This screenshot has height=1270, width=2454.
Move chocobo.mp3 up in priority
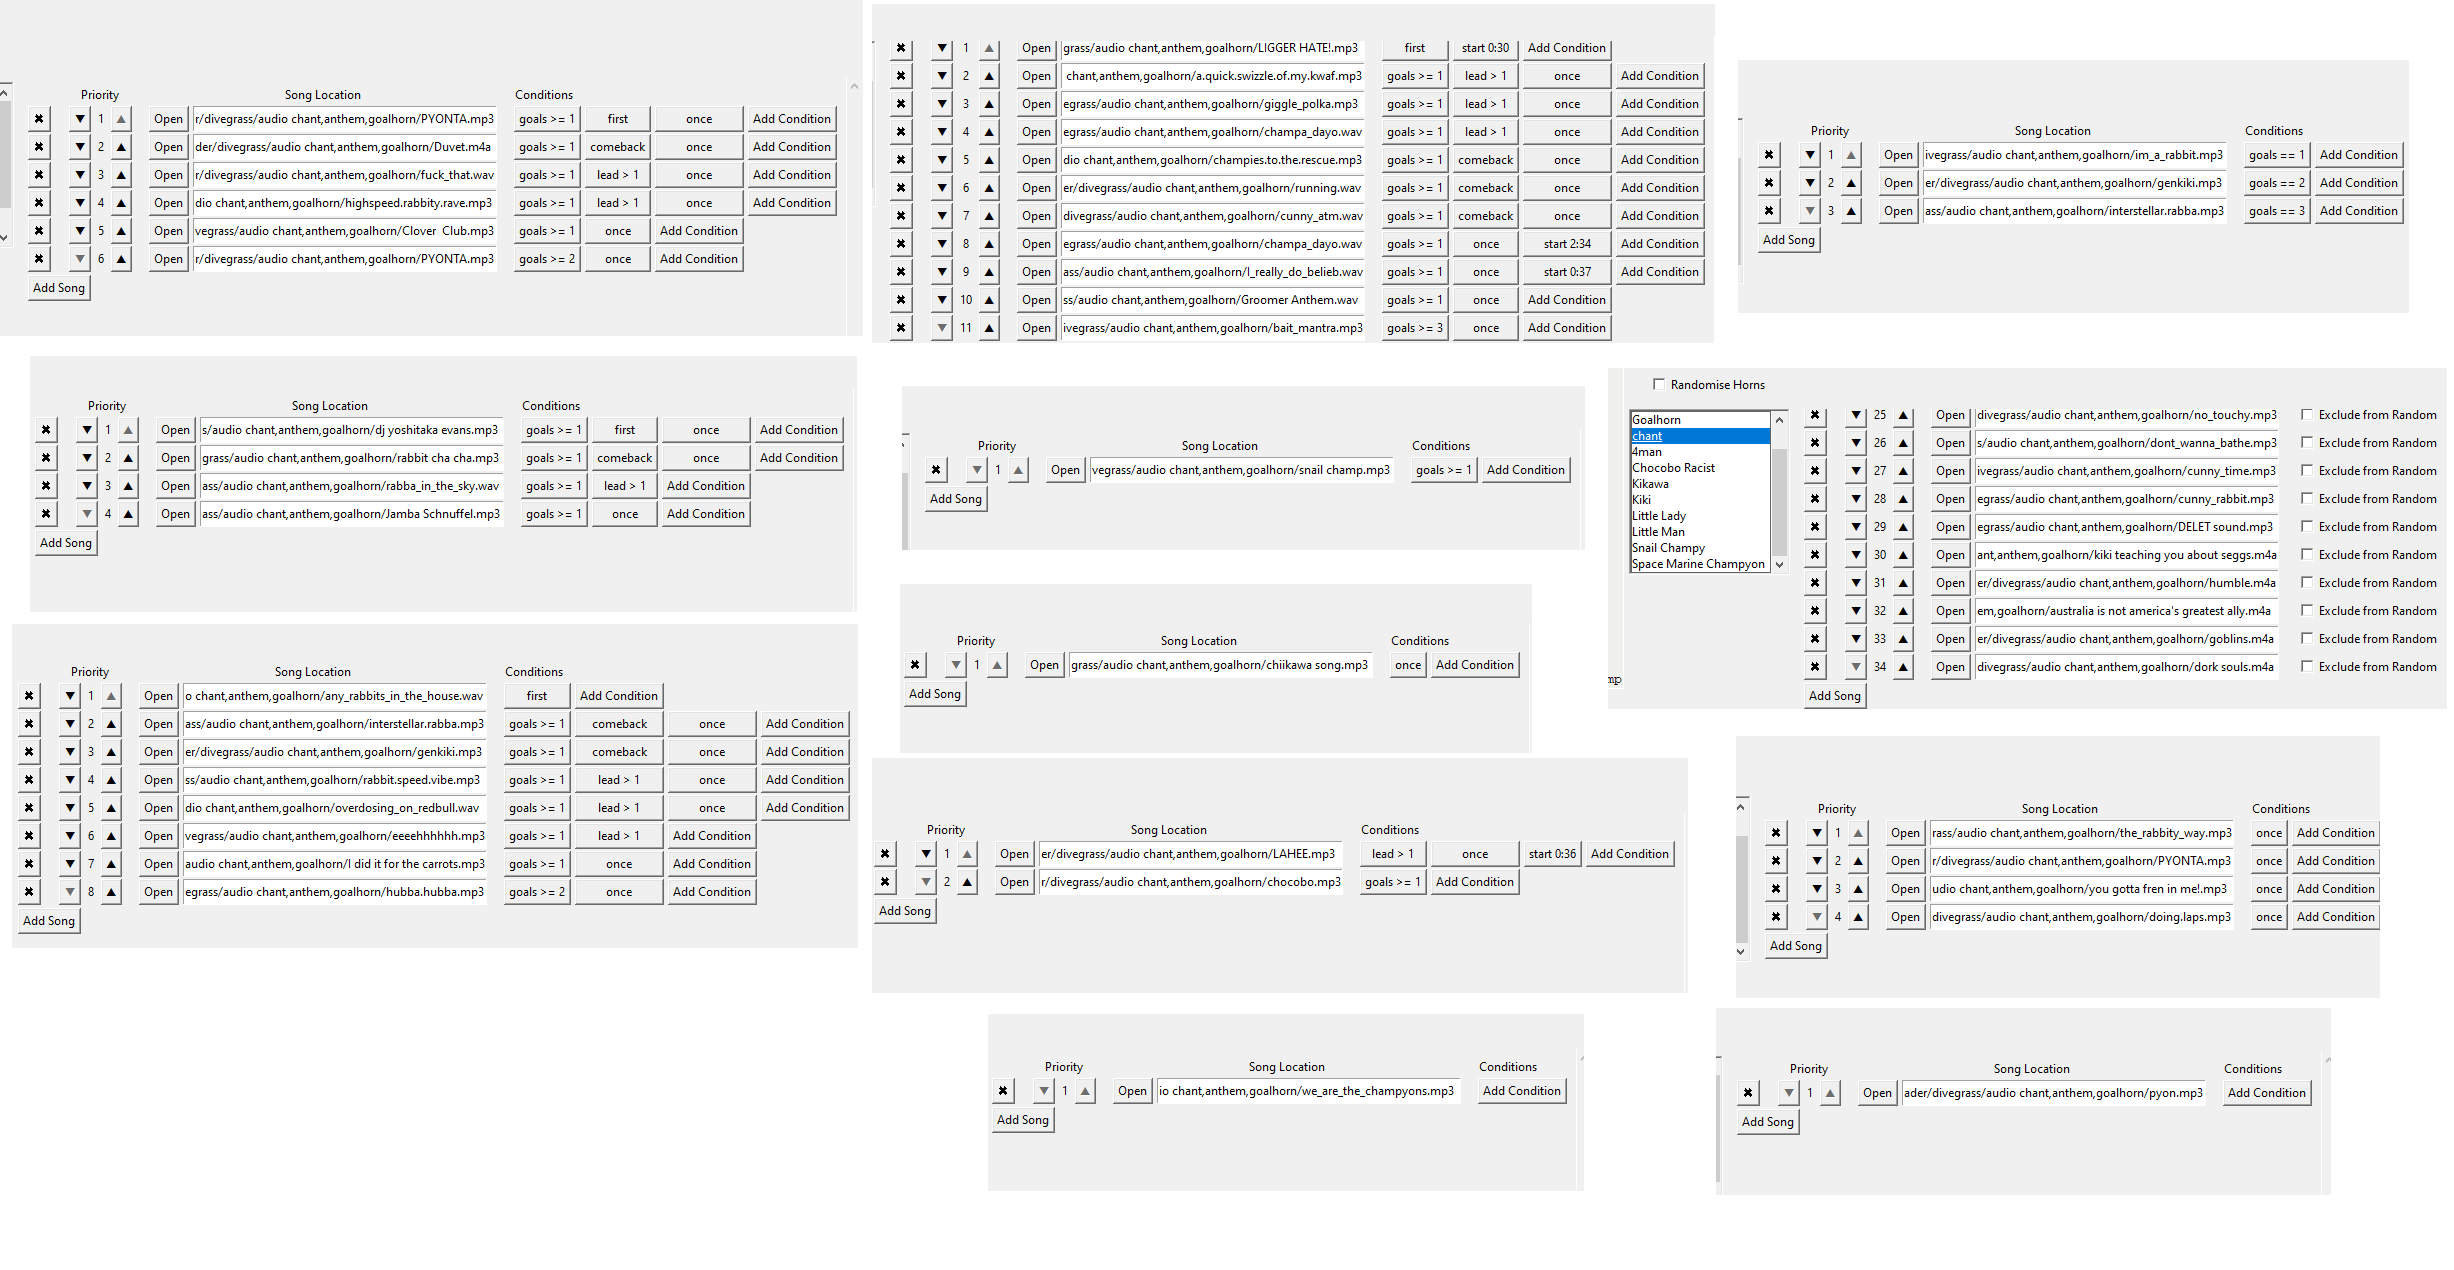tap(967, 882)
